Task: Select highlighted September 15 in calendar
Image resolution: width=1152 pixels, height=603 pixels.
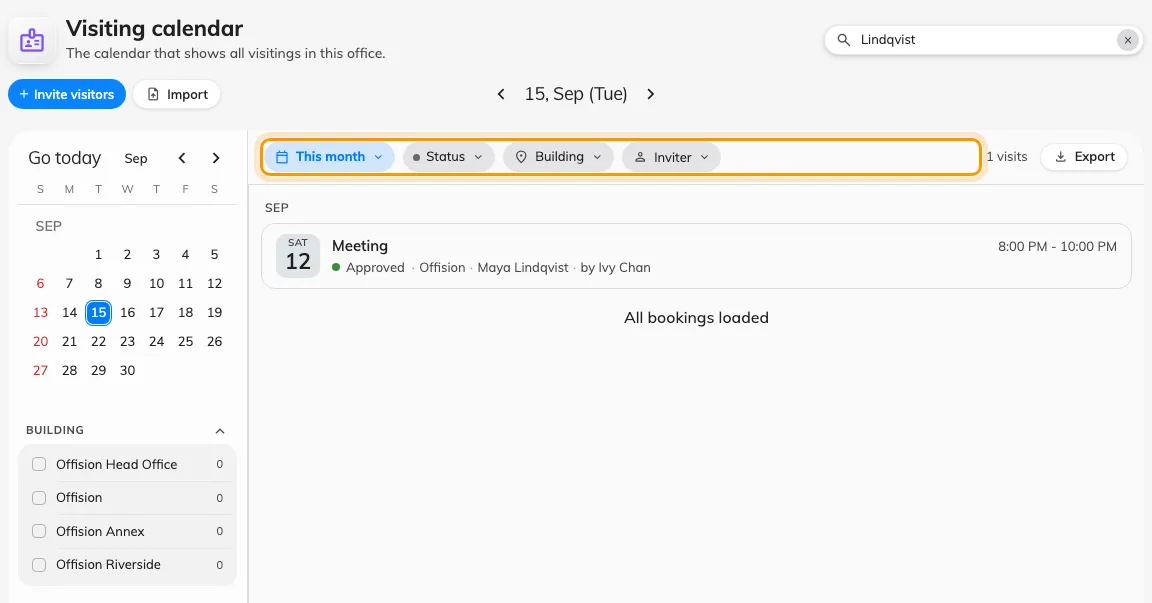Action: 98,312
